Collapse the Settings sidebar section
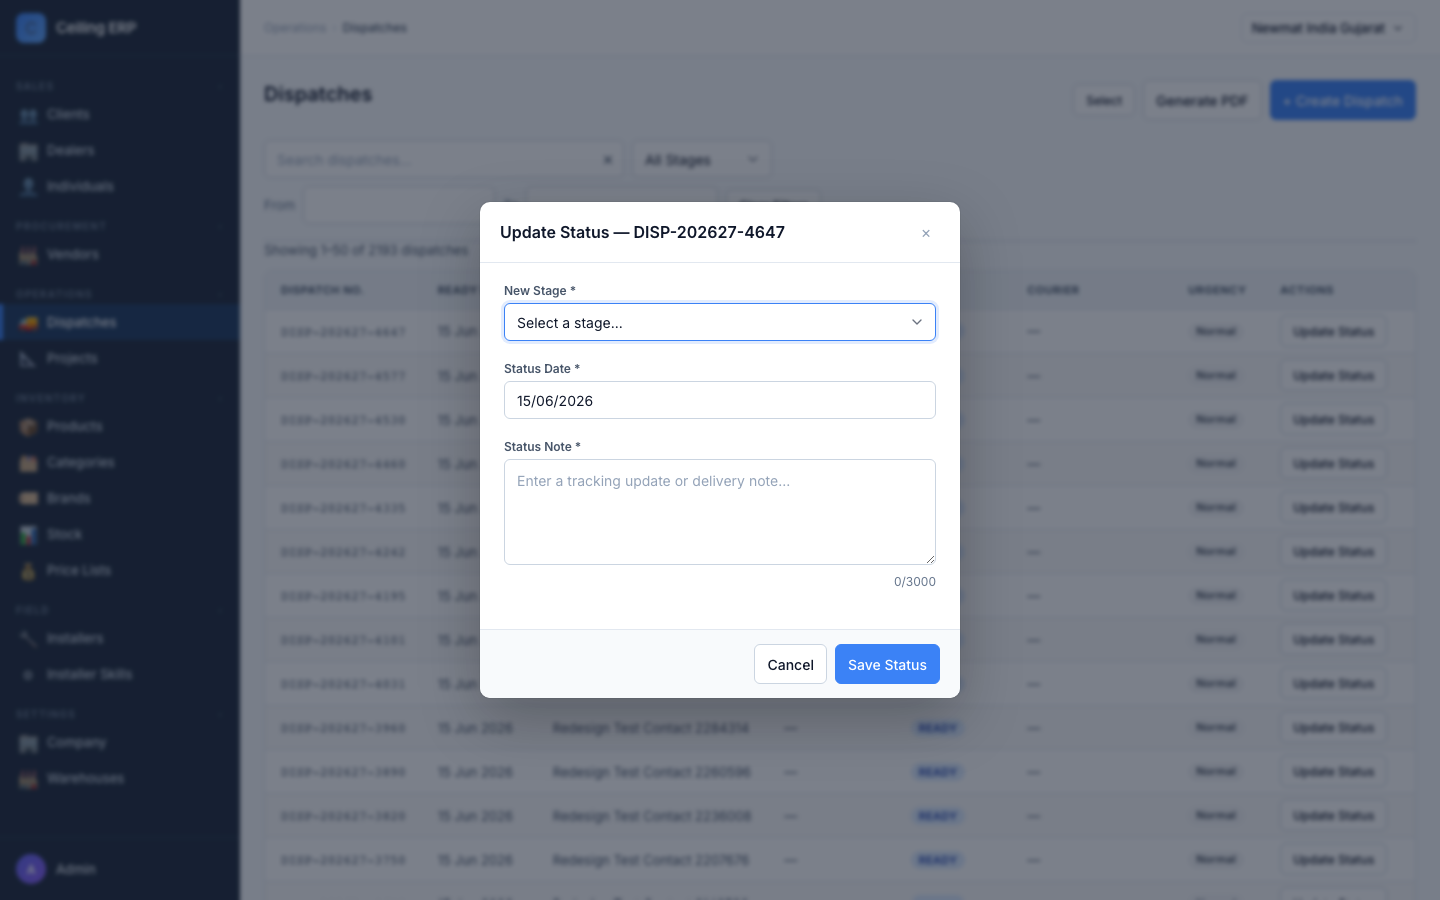1440x900 pixels. coord(220,715)
